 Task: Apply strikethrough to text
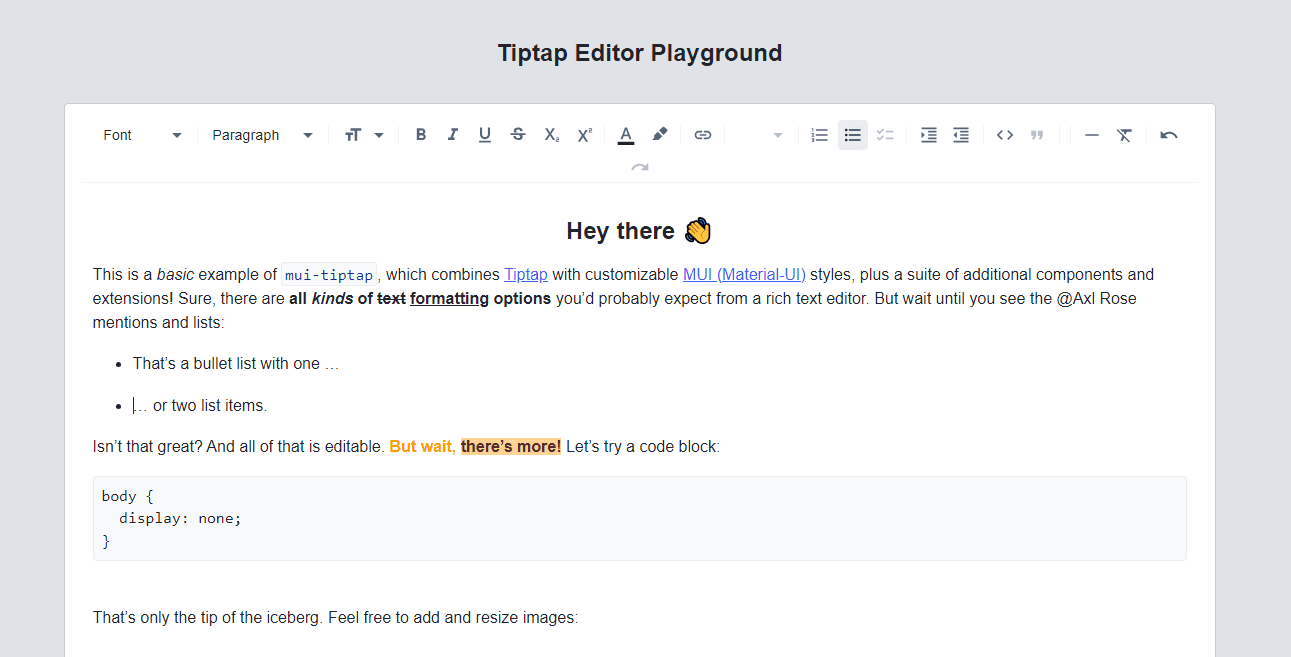(518, 135)
